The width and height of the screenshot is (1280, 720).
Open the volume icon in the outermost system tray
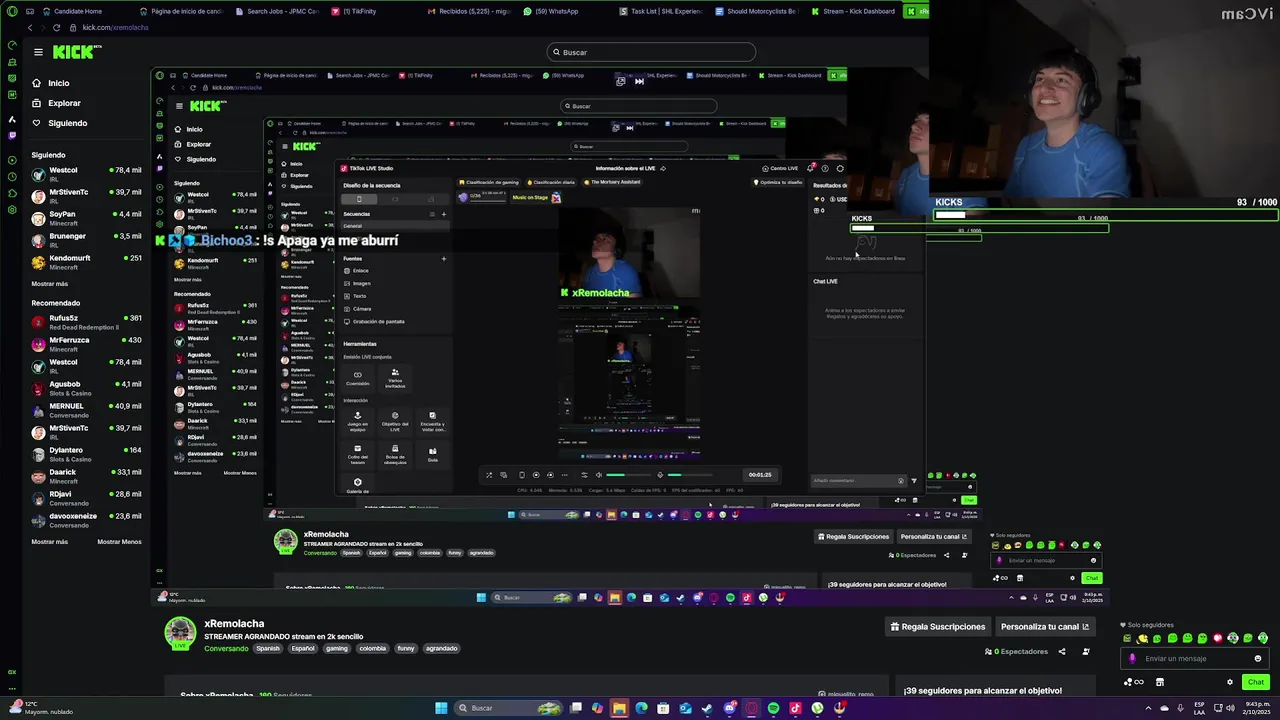(x=1231, y=708)
